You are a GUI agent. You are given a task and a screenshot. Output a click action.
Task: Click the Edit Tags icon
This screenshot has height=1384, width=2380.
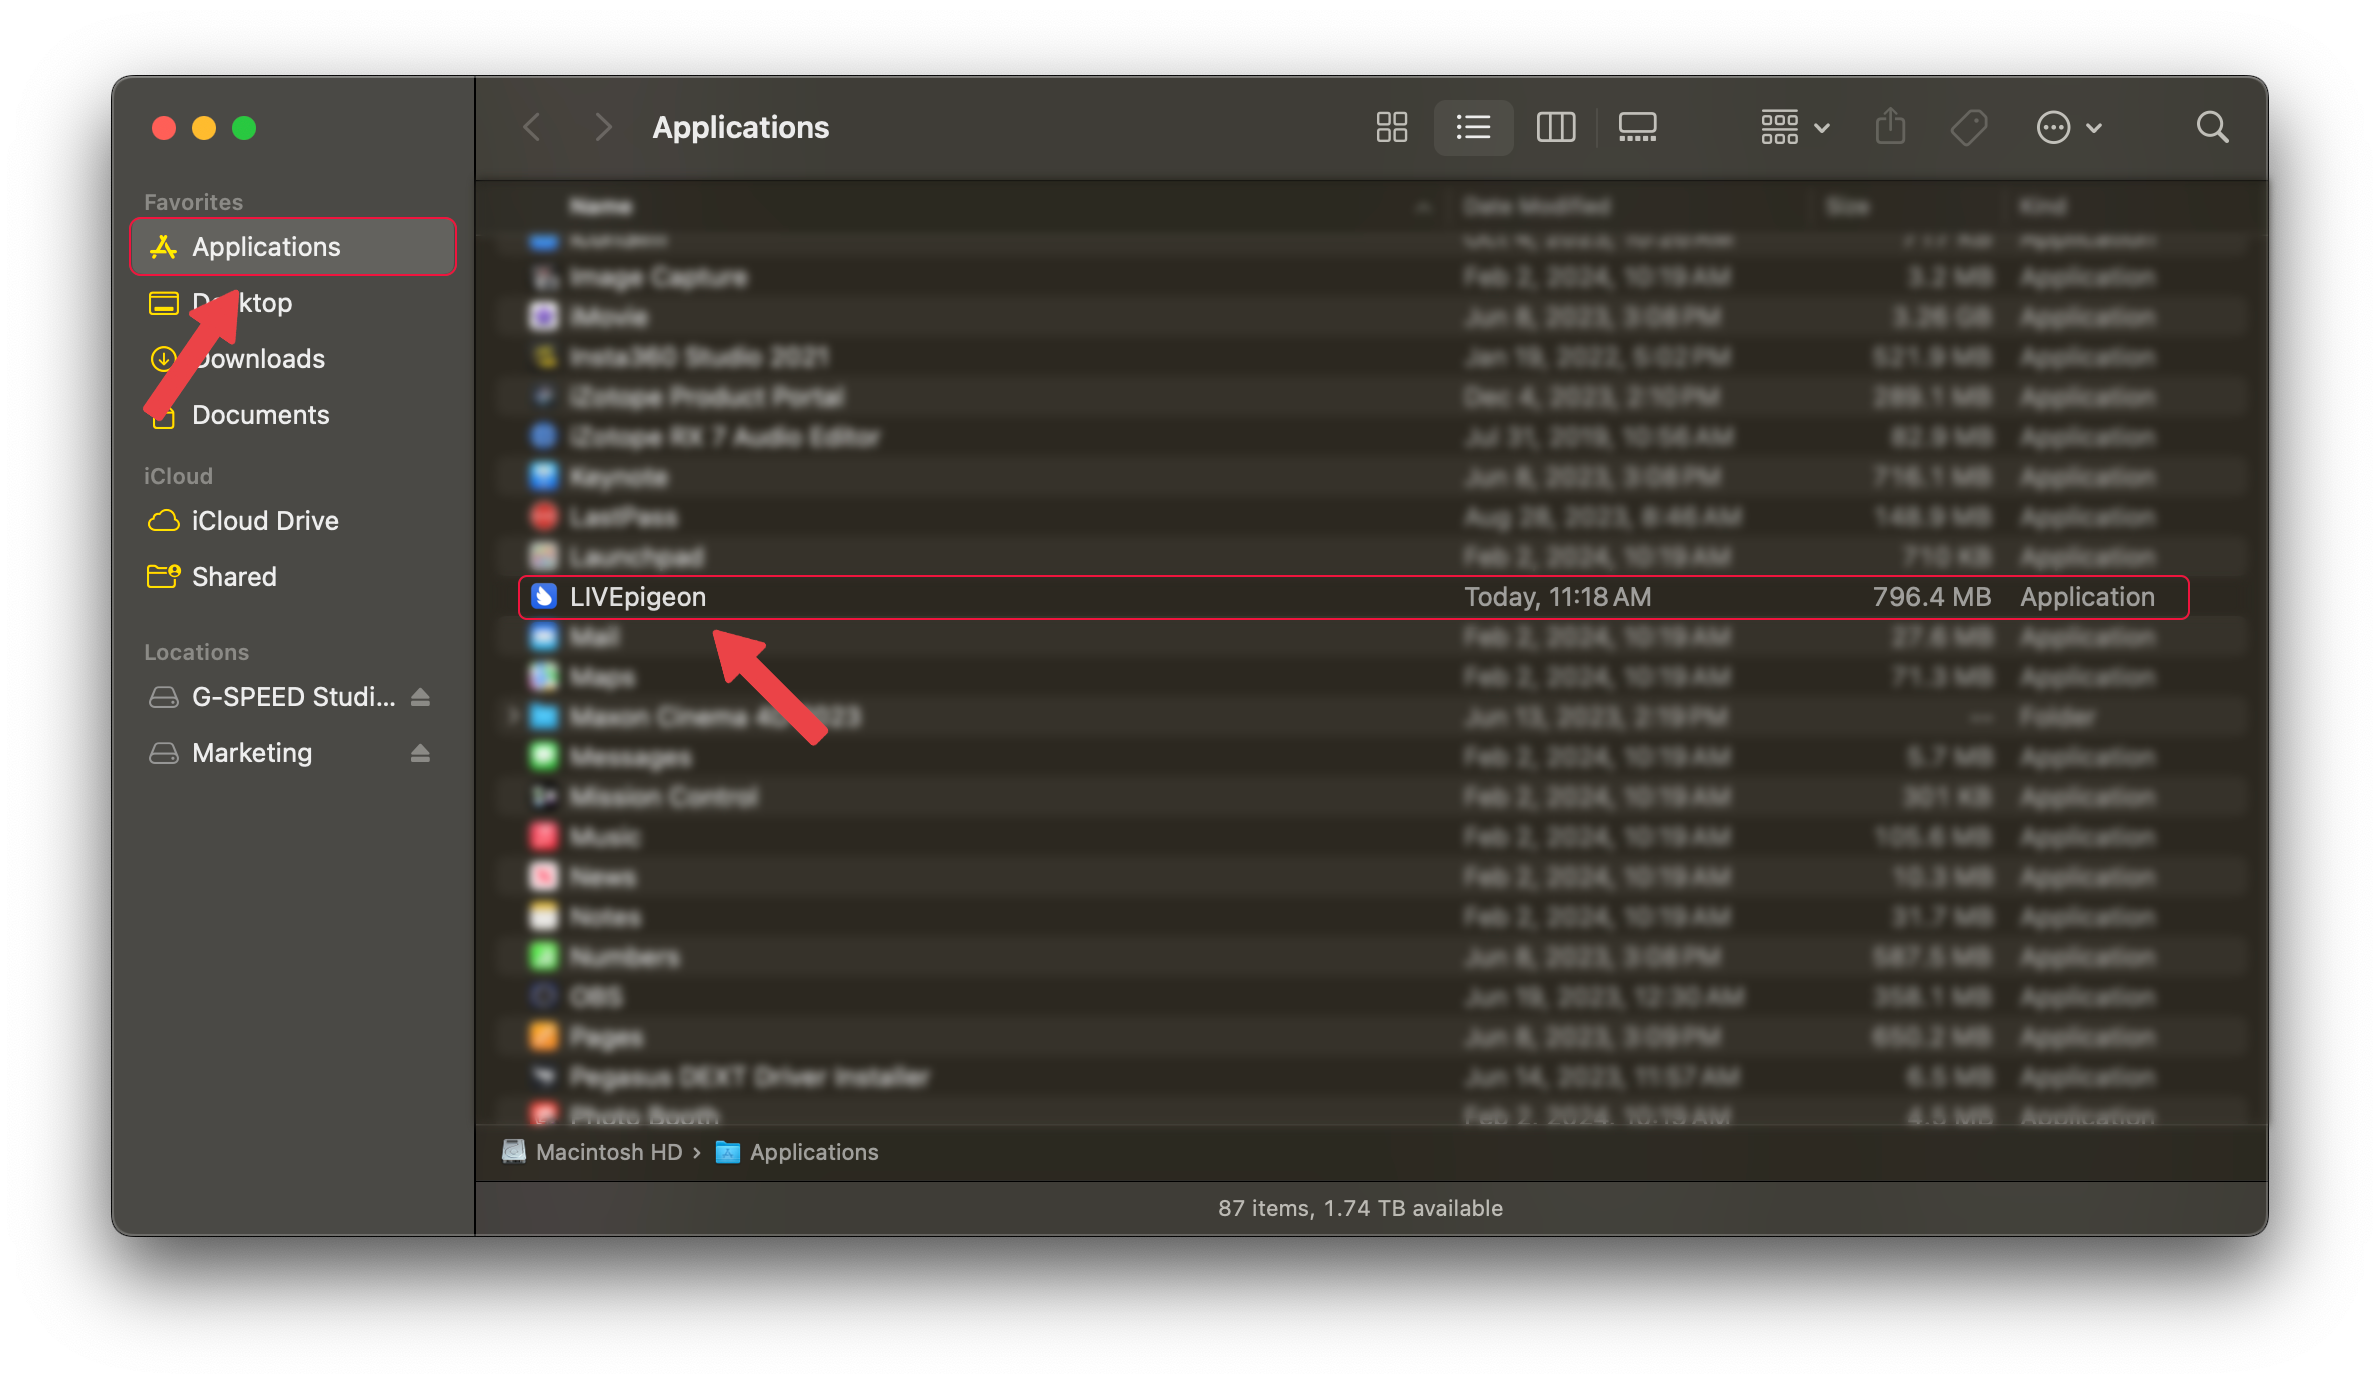click(1968, 127)
